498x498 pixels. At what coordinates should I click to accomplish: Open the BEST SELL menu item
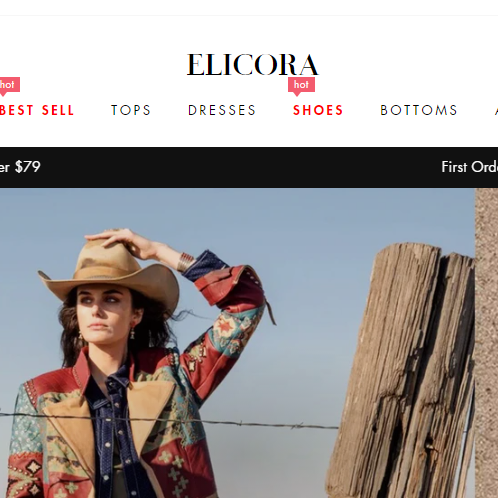pyautogui.click(x=37, y=110)
